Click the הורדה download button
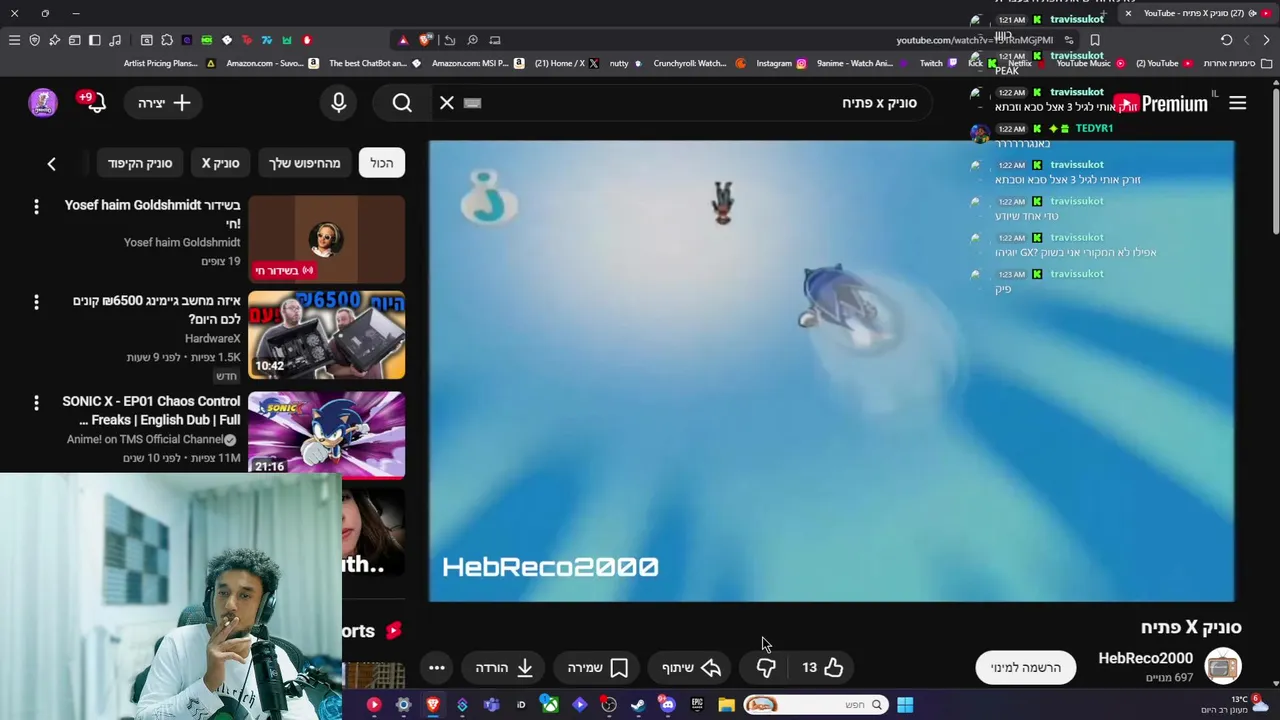 pos(503,667)
